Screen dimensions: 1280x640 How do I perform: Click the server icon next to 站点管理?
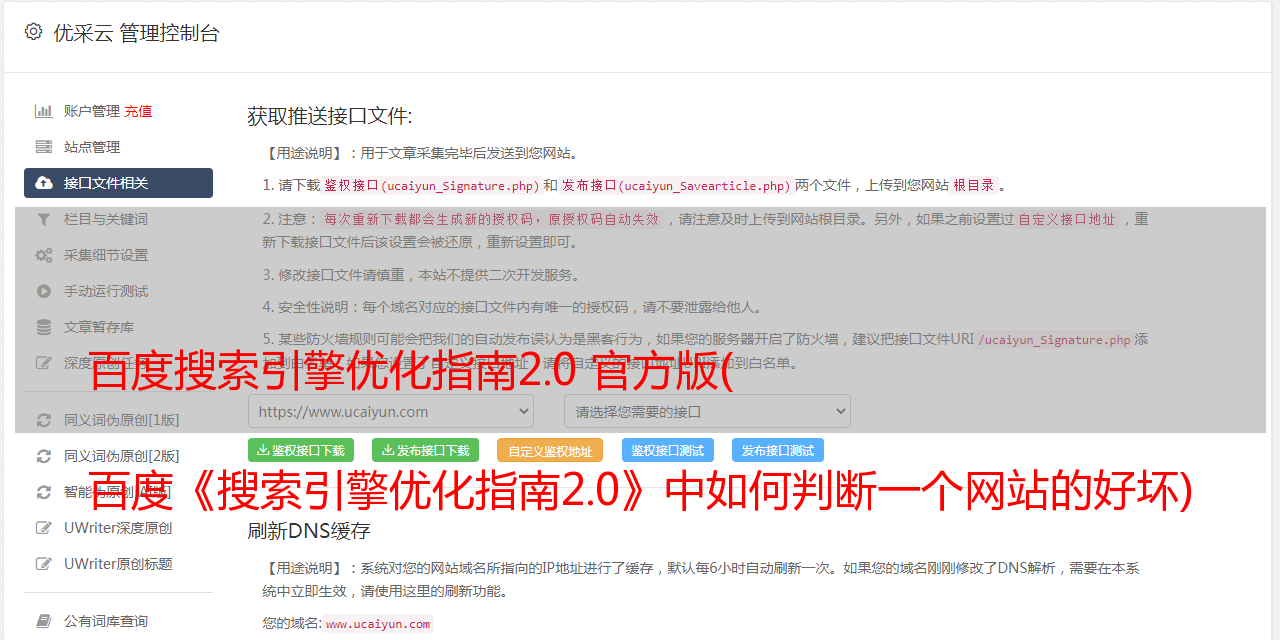(44, 147)
